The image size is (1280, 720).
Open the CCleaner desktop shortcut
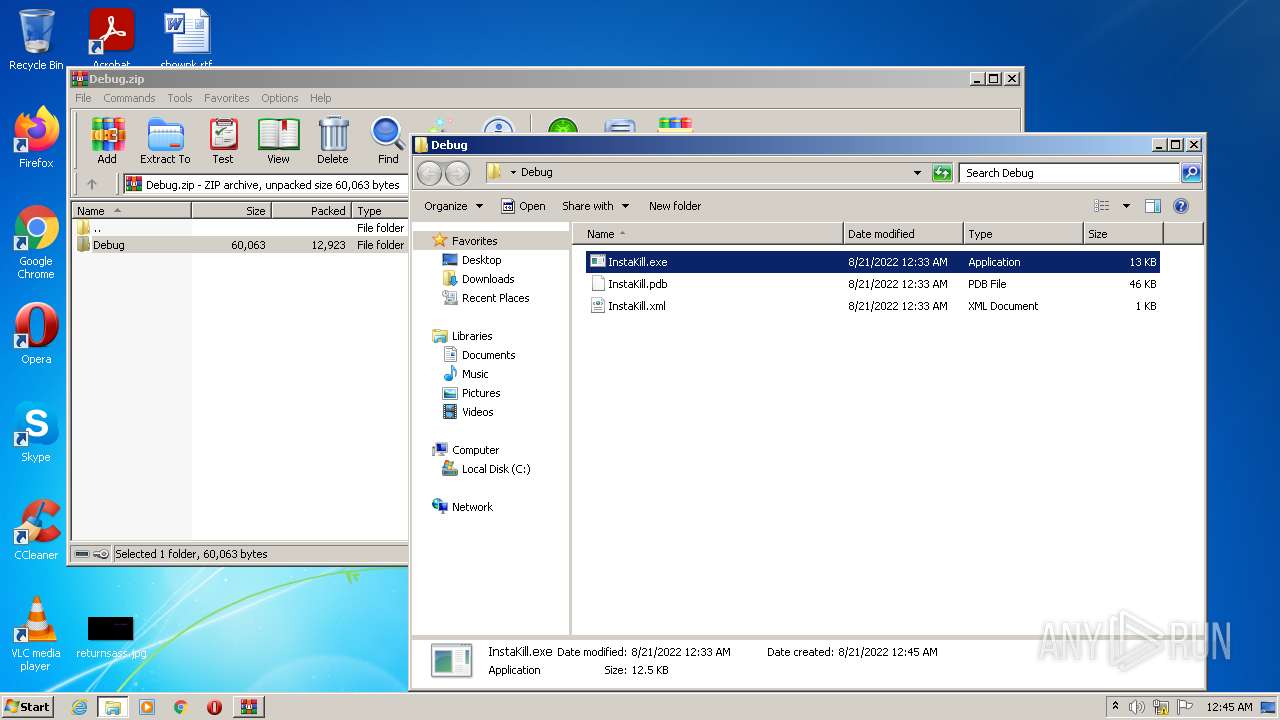coord(36,530)
